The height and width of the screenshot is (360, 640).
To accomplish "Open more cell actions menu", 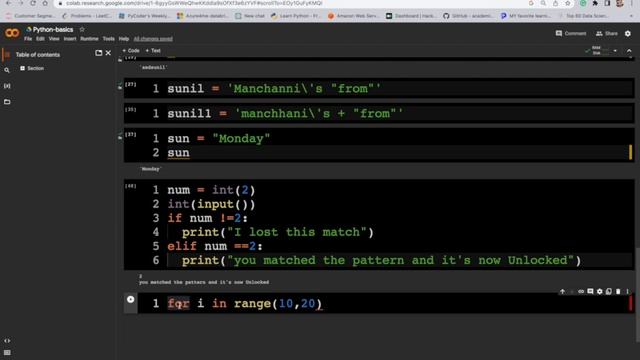I will click(627, 291).
